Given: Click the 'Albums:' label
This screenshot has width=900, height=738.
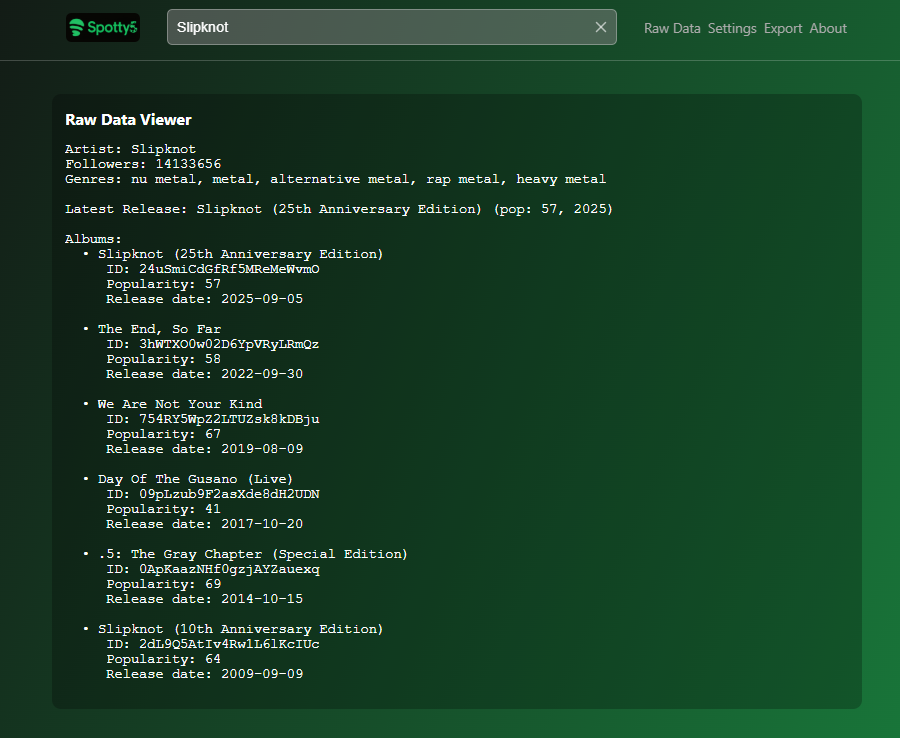Looking at the screenshot, I should 93,239.
